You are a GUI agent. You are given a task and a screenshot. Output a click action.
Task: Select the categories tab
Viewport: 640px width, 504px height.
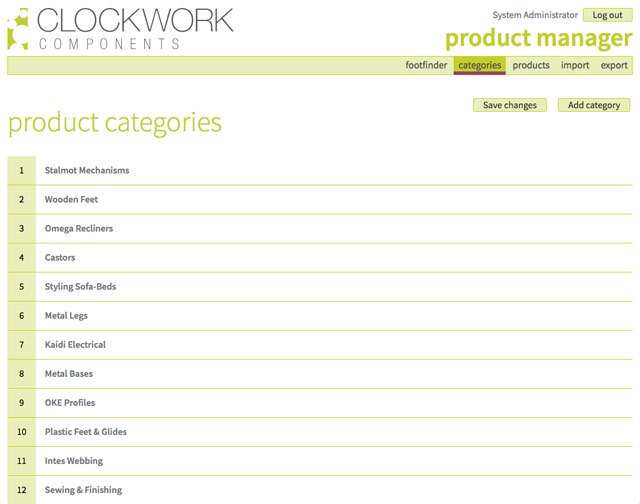pos(480,65)
